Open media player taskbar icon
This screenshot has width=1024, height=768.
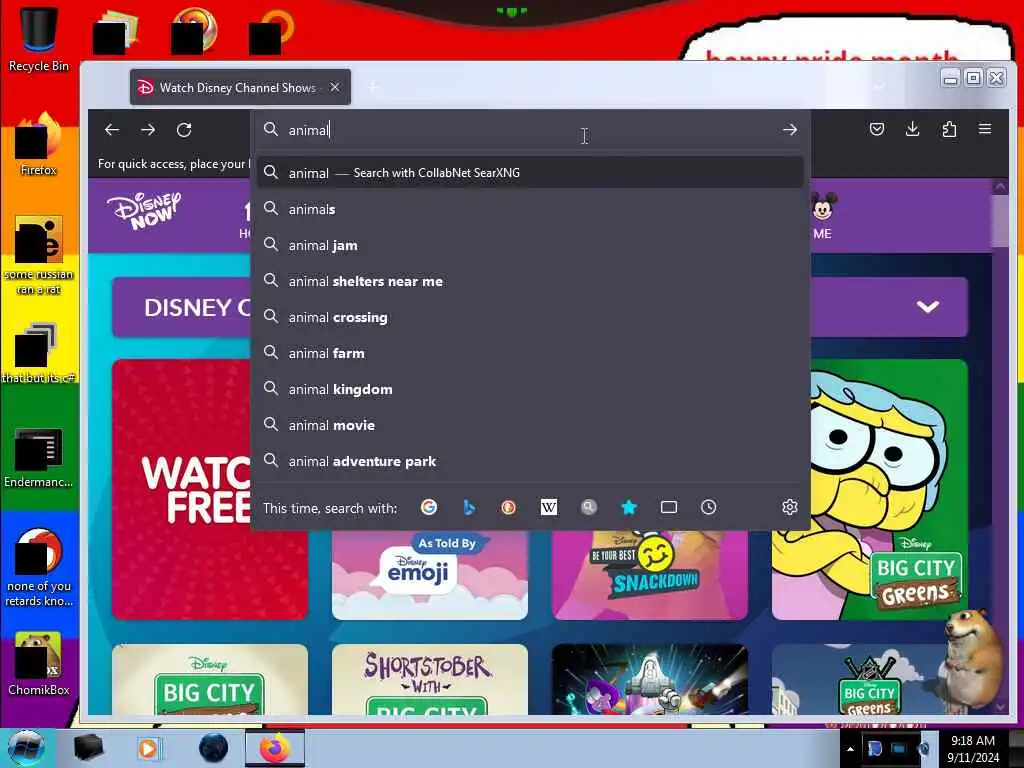[148, 748]
